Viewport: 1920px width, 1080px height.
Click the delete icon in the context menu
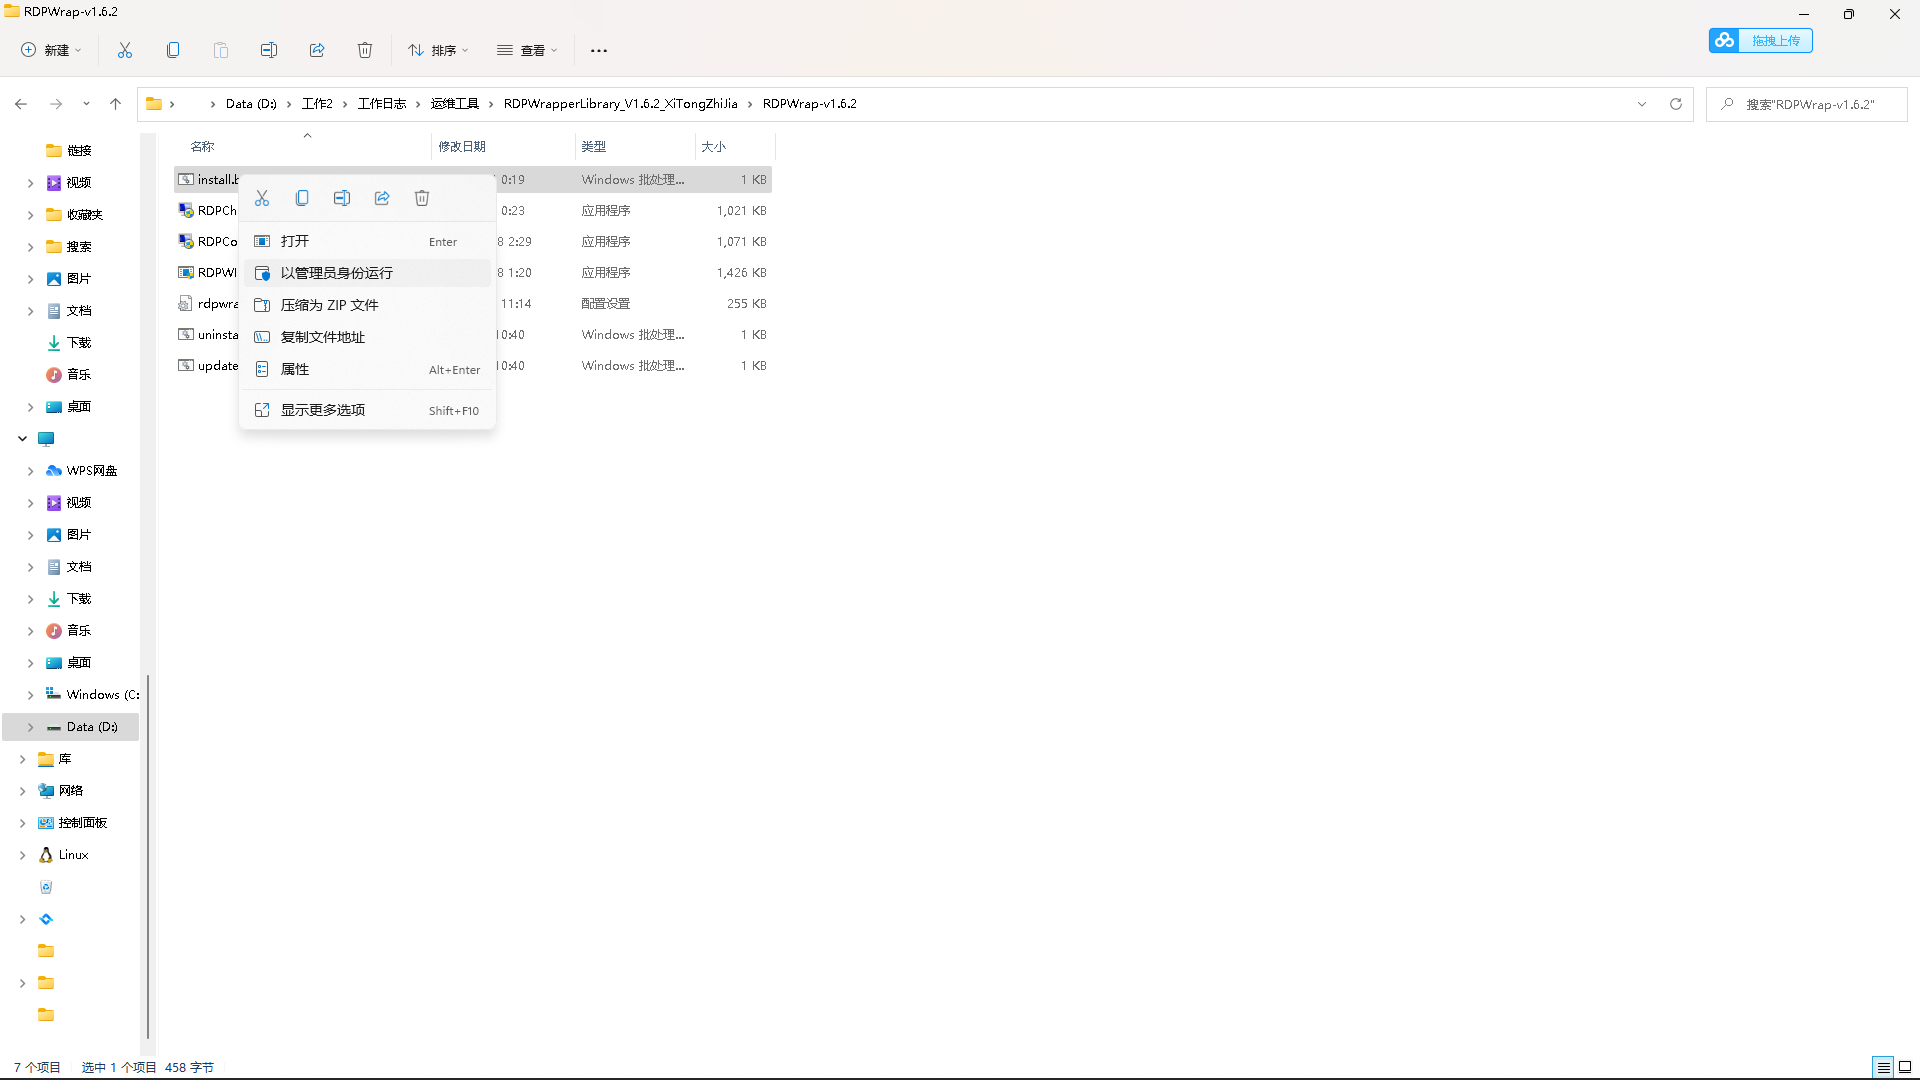pos(422,198)
